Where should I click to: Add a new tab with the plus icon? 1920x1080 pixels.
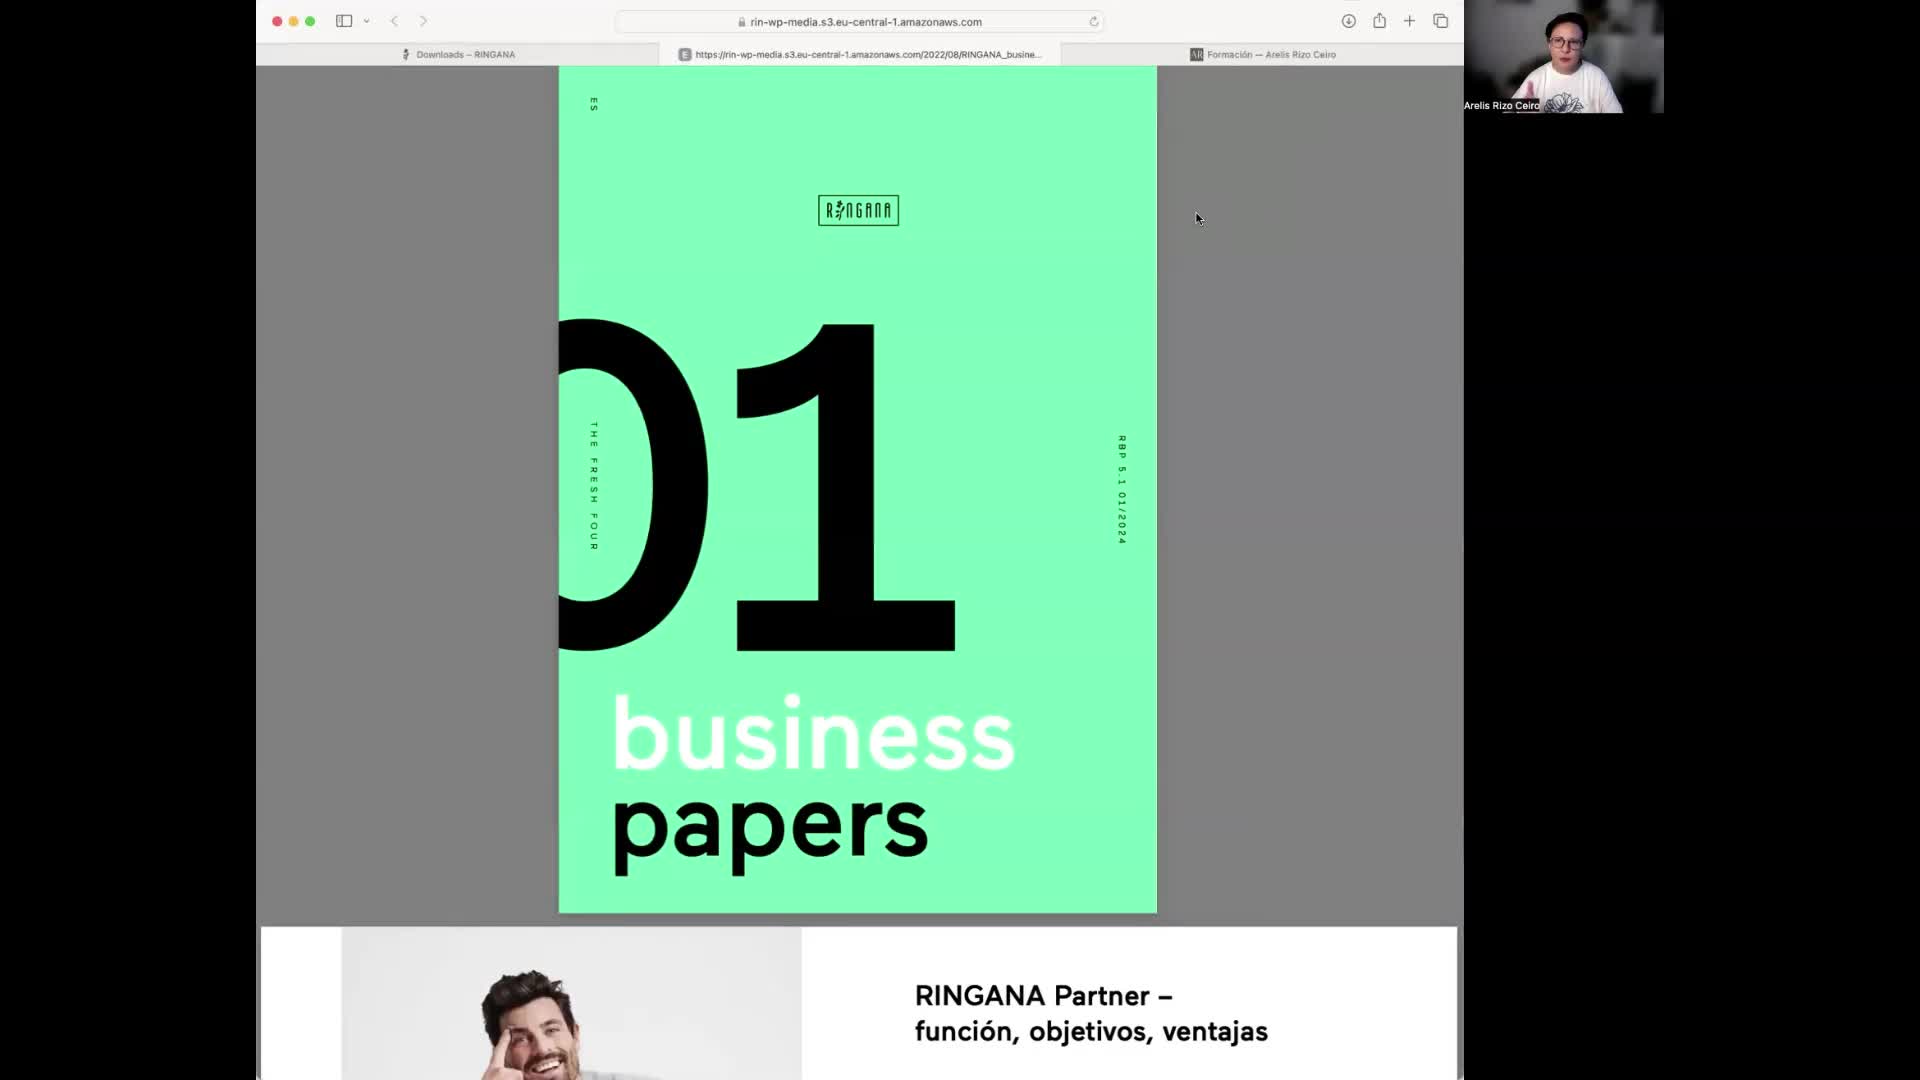pos(1409,21)
